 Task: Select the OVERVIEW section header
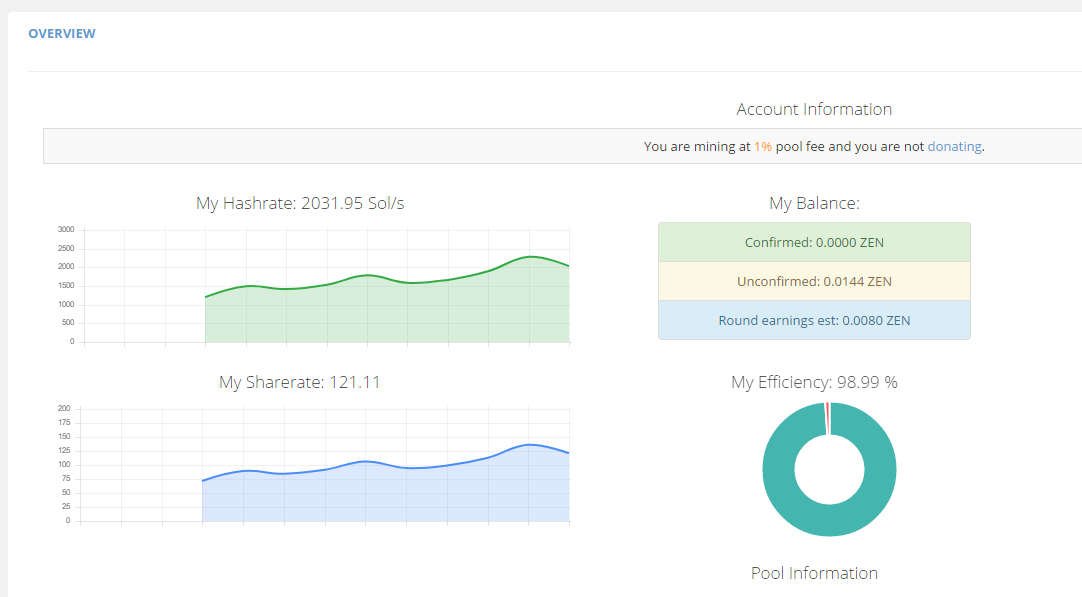tap(62, 34)
